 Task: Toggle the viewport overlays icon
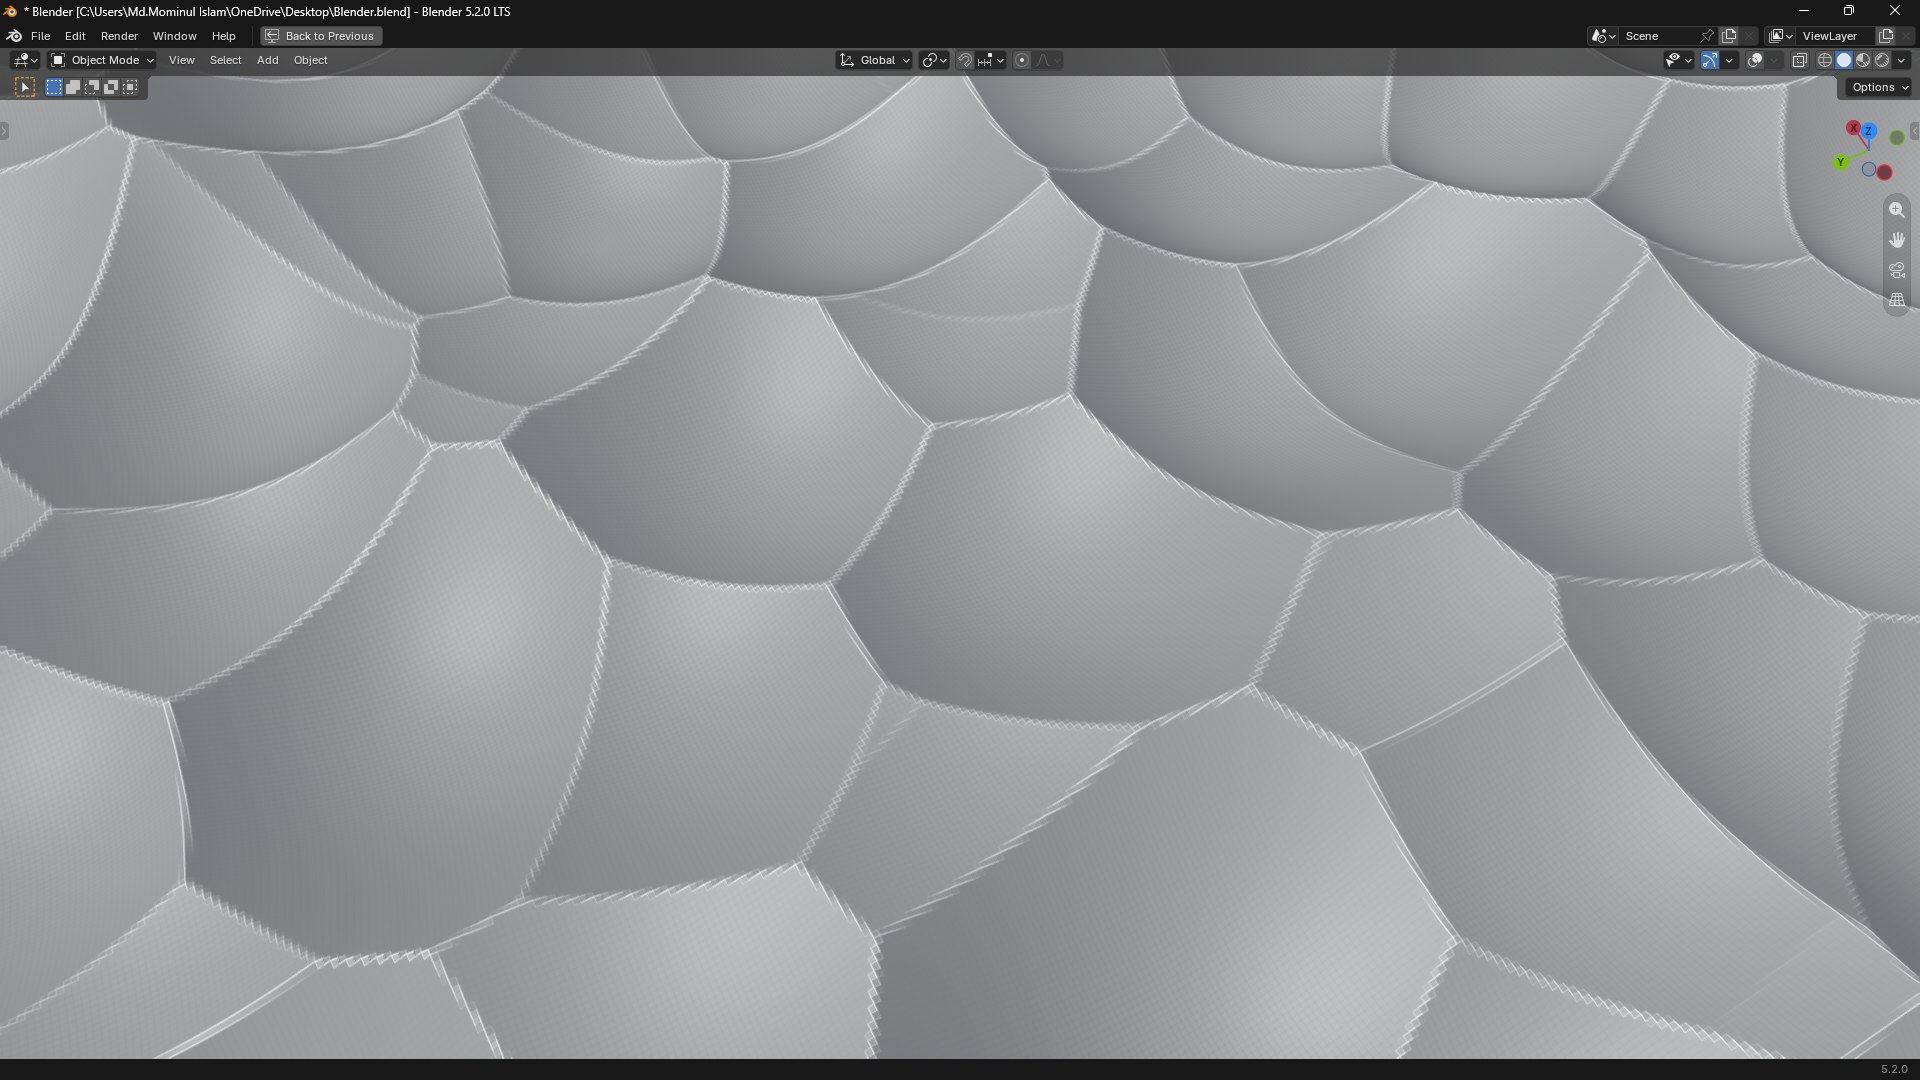pyautogui.click(x=1755, y=60)
